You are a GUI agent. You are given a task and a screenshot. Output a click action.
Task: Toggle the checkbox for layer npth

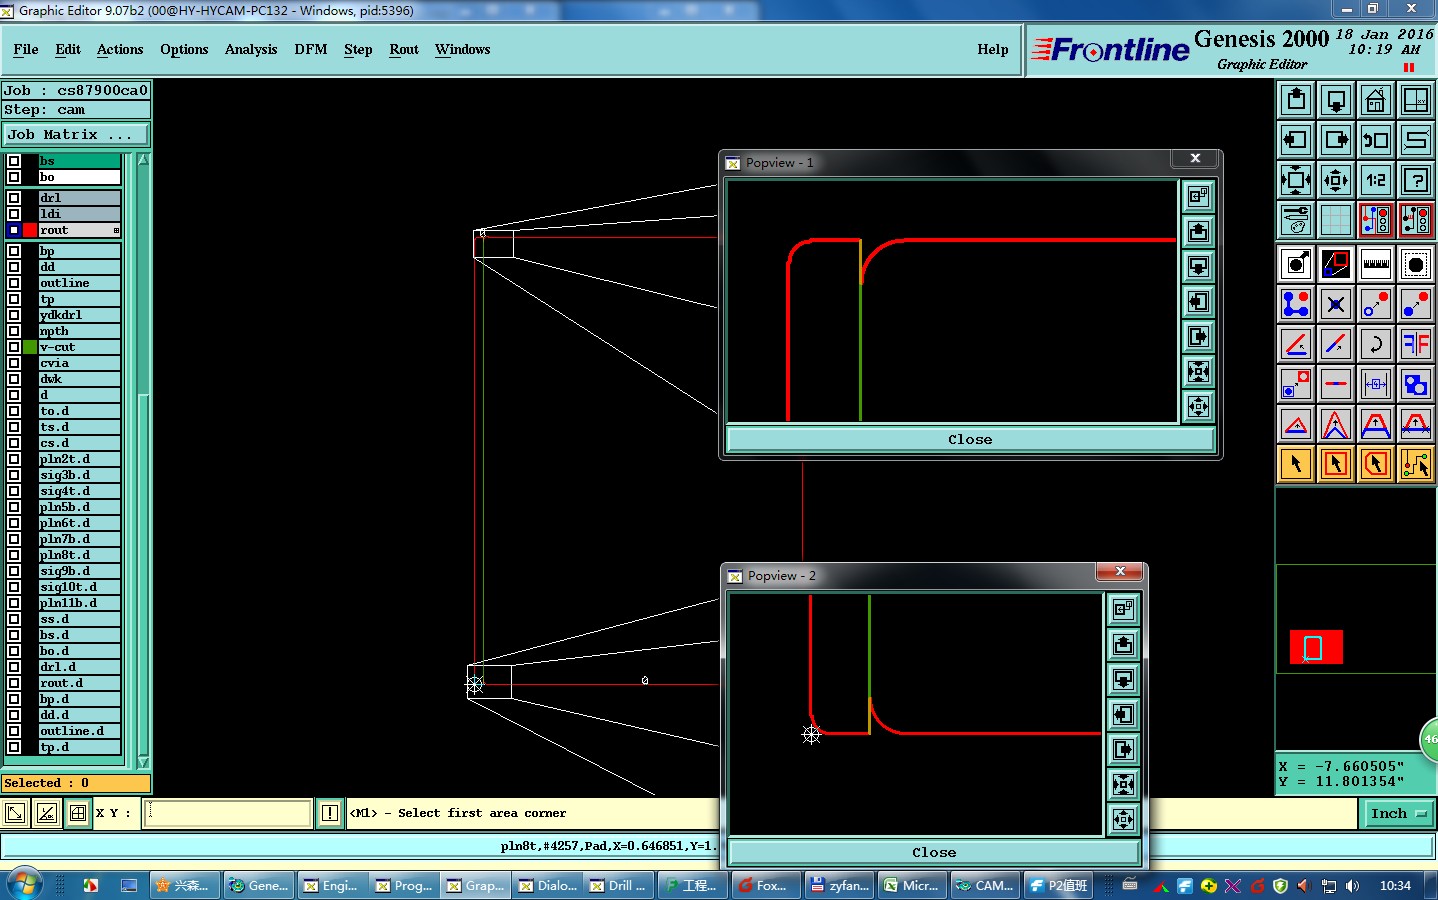(14, 331)
